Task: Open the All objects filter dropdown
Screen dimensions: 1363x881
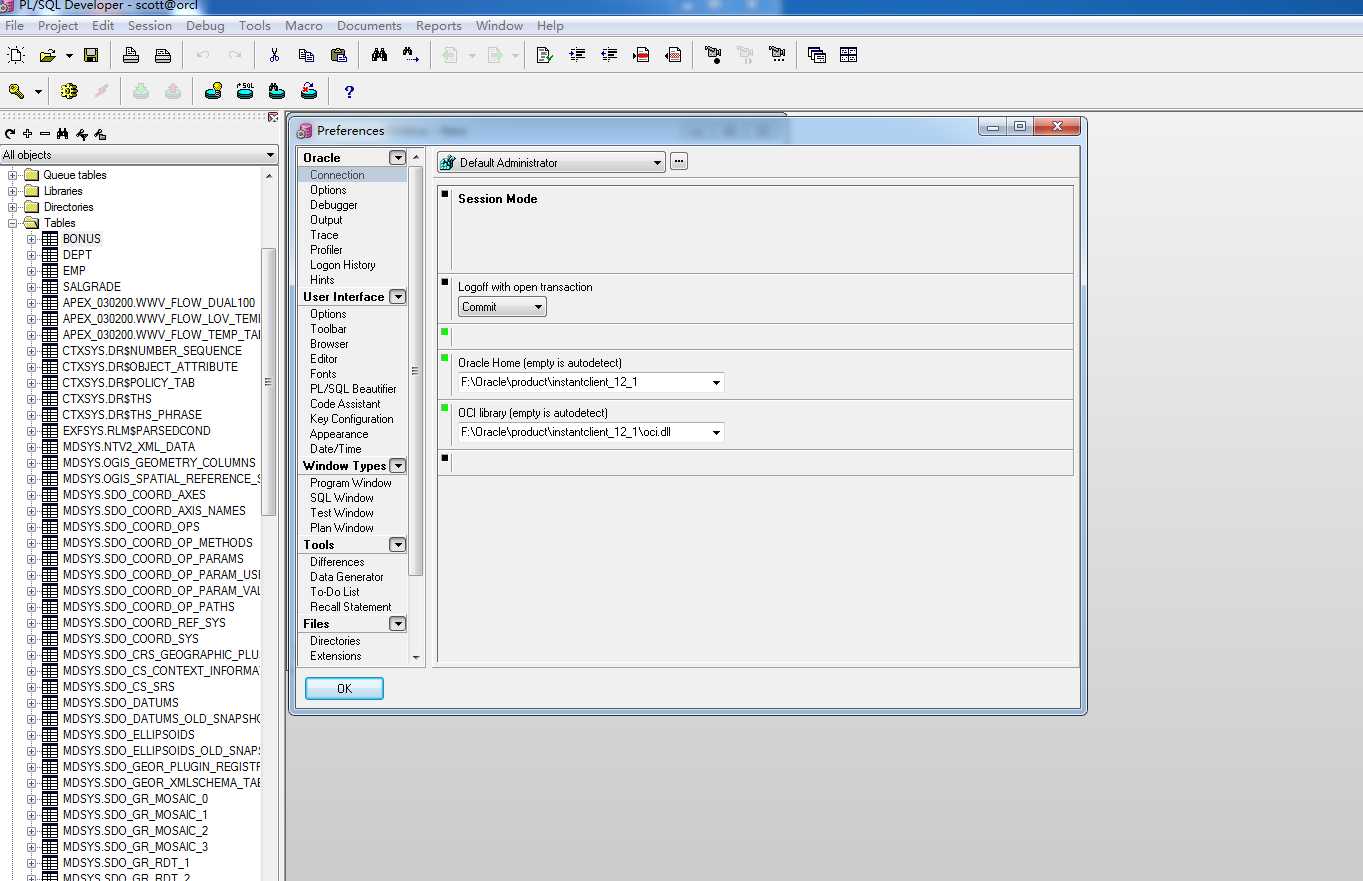Action: click(x=270, y=155)
